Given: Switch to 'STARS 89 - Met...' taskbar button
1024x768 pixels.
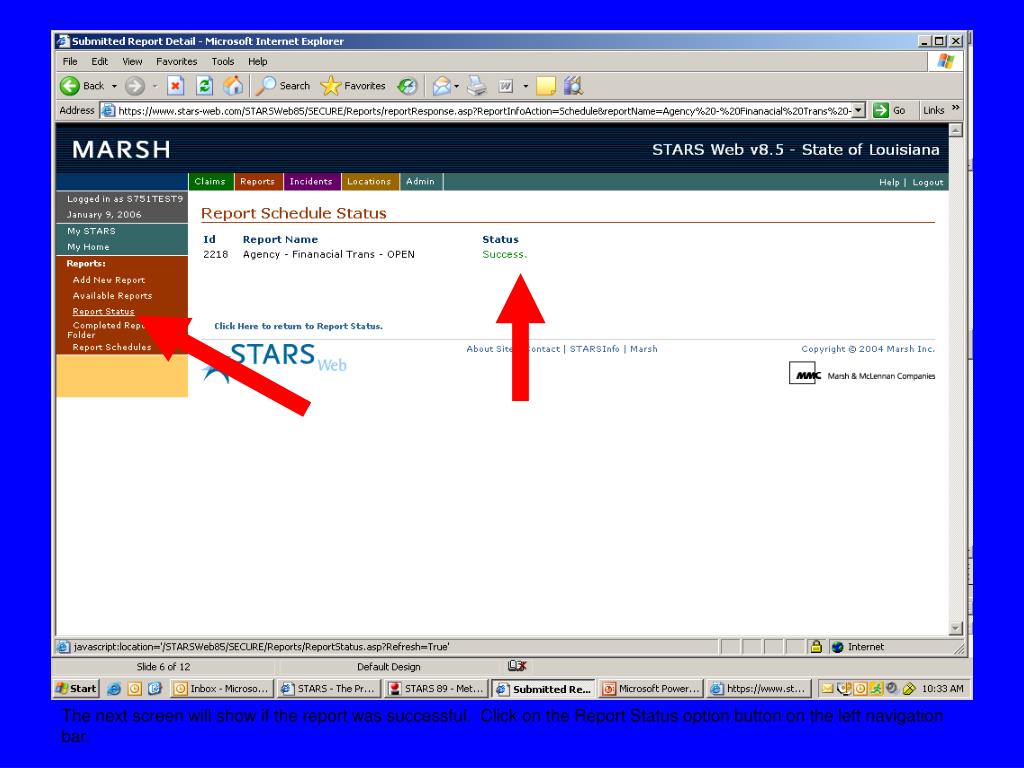Looking at the screenshot, I should (436, 688).
